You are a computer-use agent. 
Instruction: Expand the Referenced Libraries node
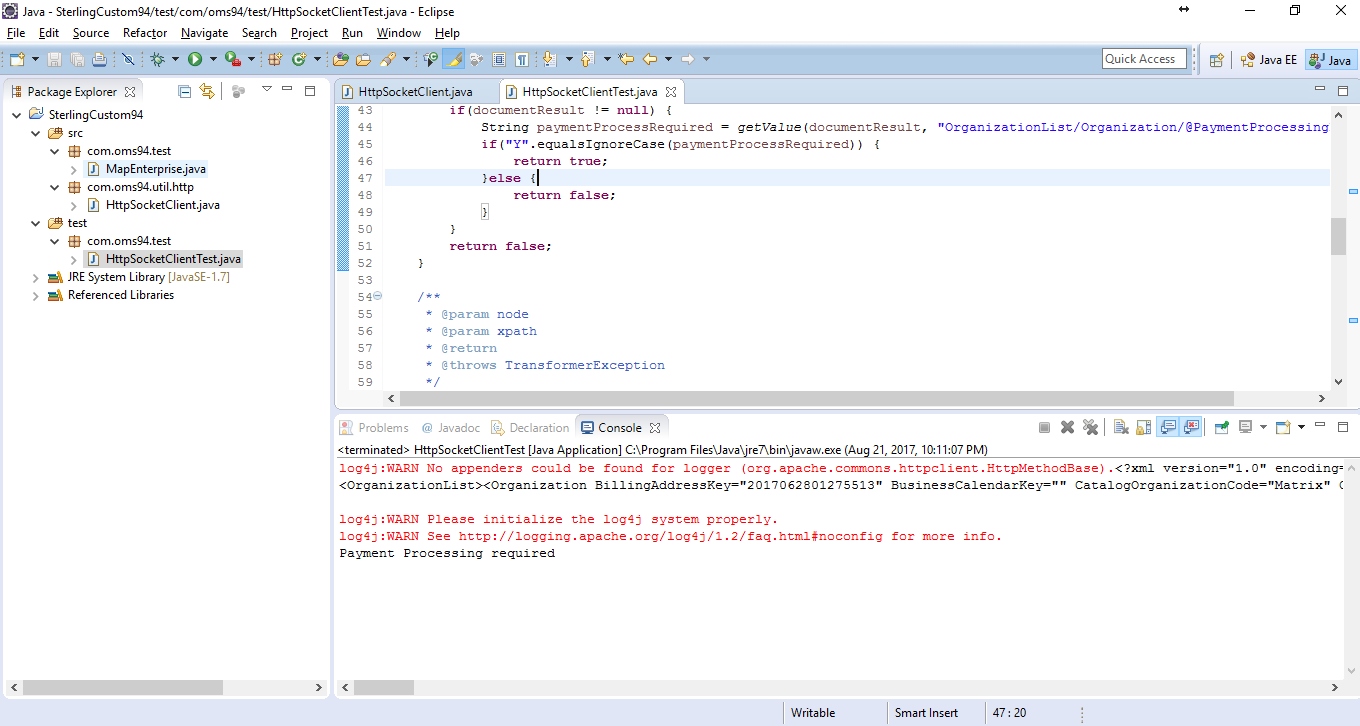click(35, 295)
